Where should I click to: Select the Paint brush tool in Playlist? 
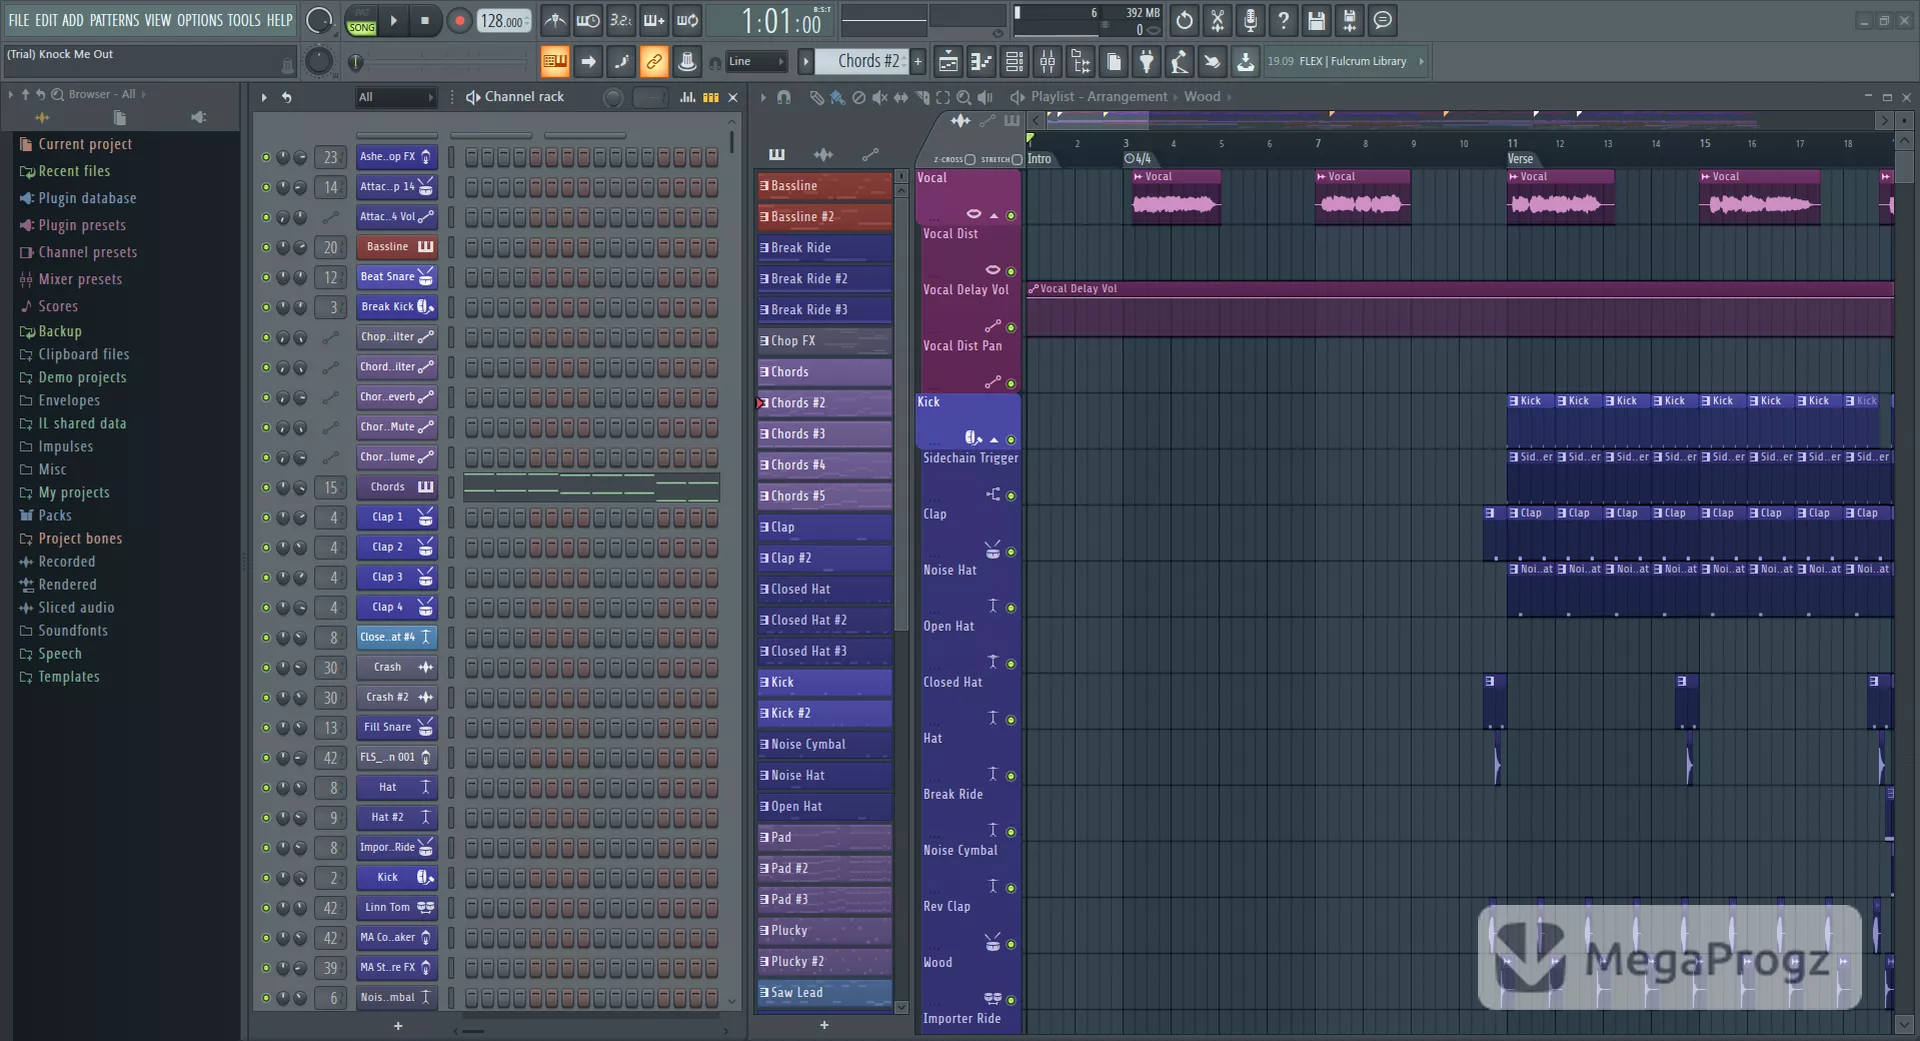(x=837, y=97)
